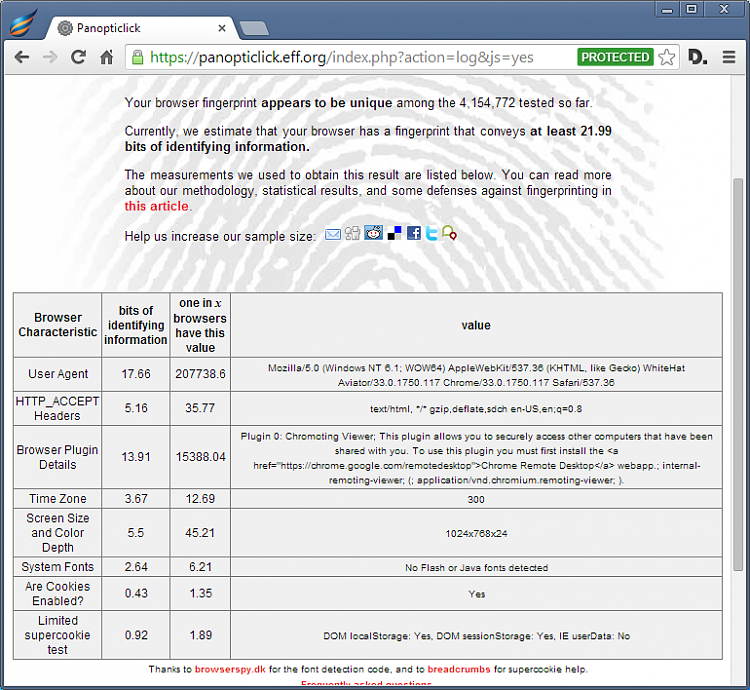
Task: Open the Disconnect 'D.' extension icon
Action: 697,57
